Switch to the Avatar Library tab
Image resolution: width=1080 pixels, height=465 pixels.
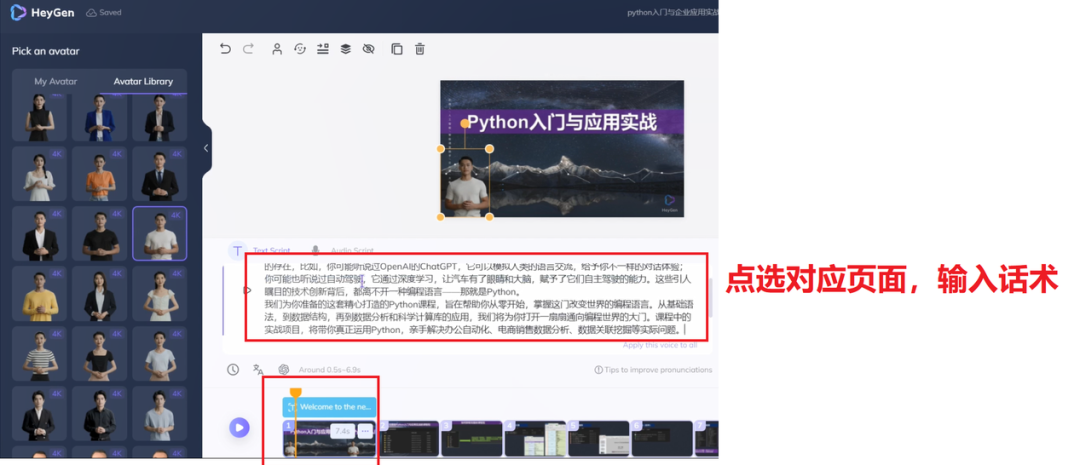pos(143,81)
